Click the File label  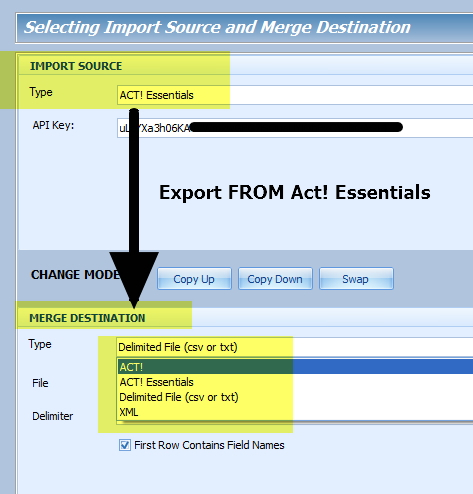pyautogui.click(x=40, y=383)
